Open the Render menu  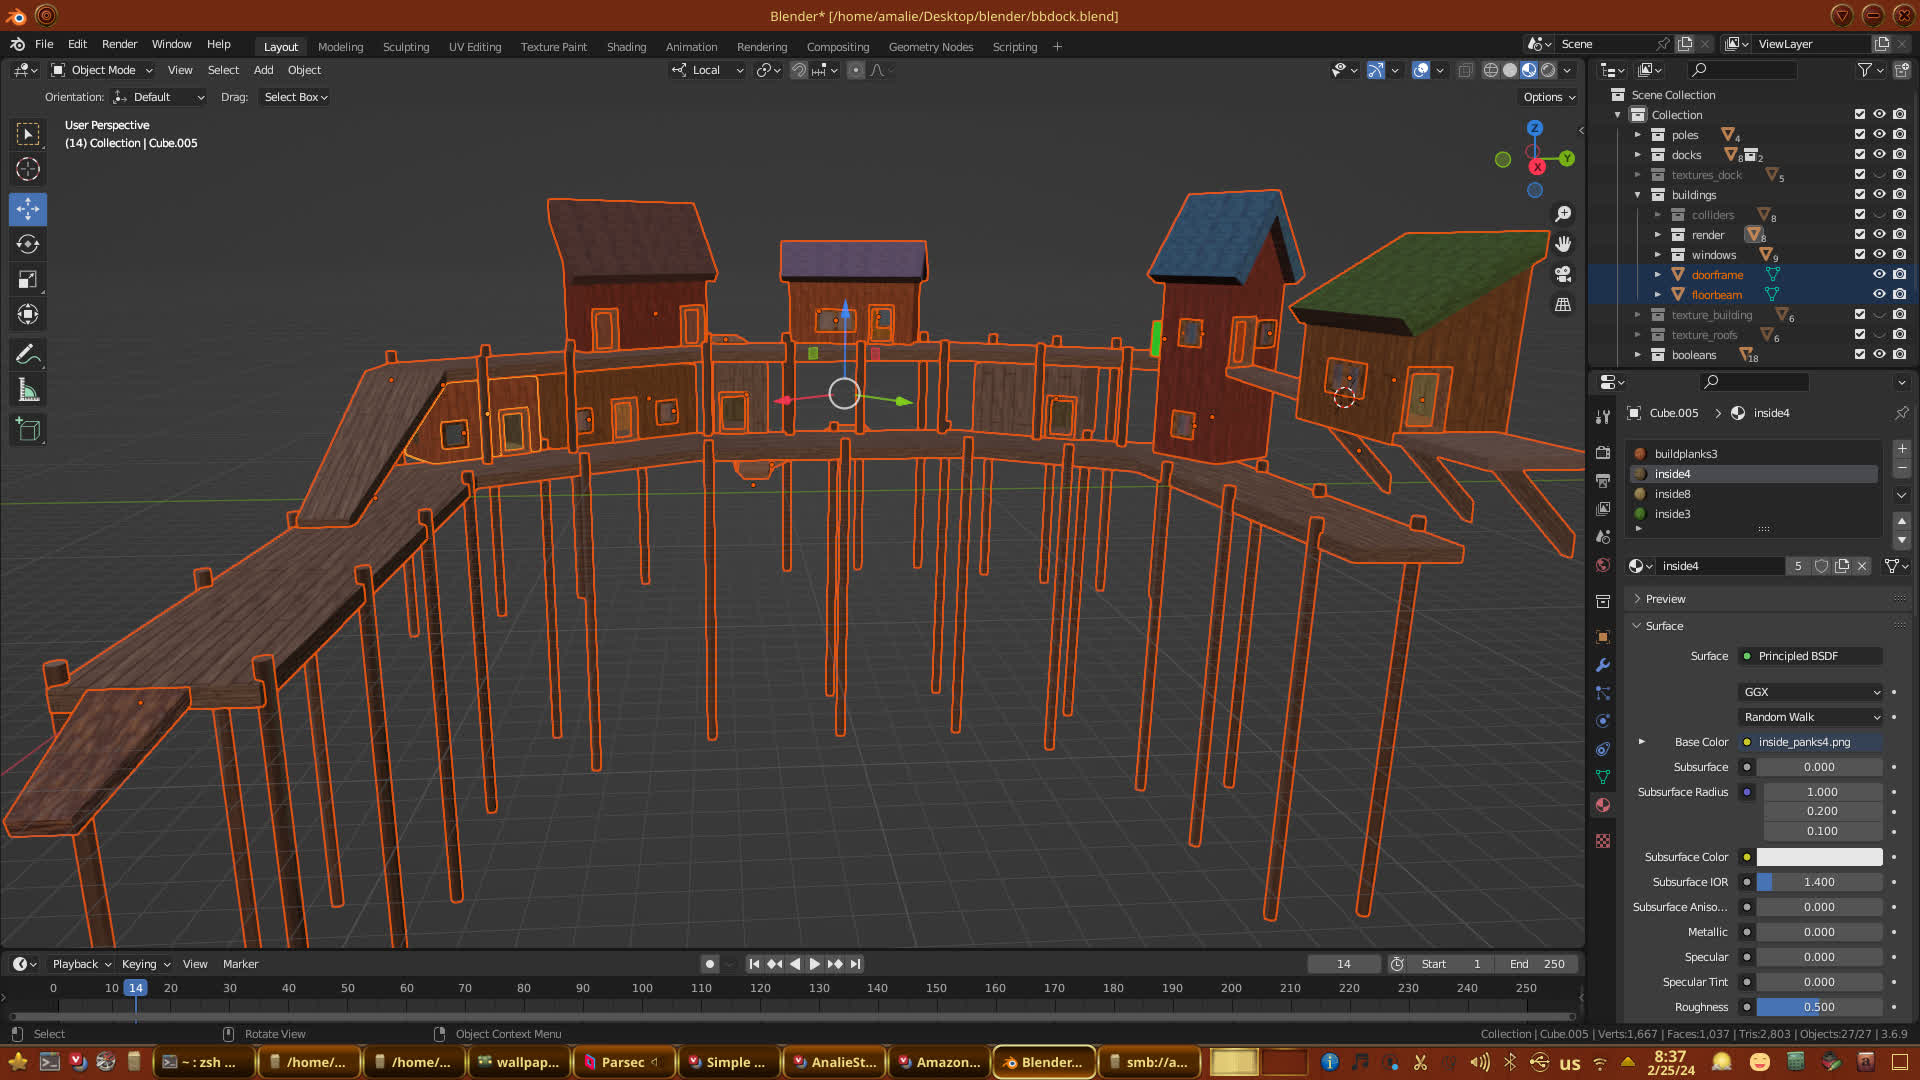[119, 44]
